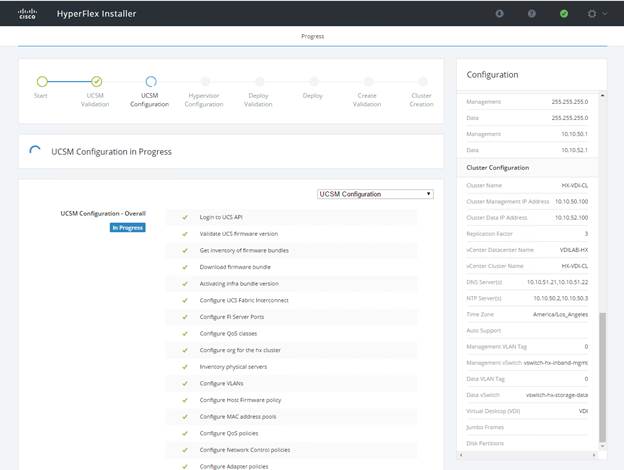This screenshot has height=470, width=624.
Task: Click checkmark for Configure FI Server Ports
Action: click(x=185, y=317)
